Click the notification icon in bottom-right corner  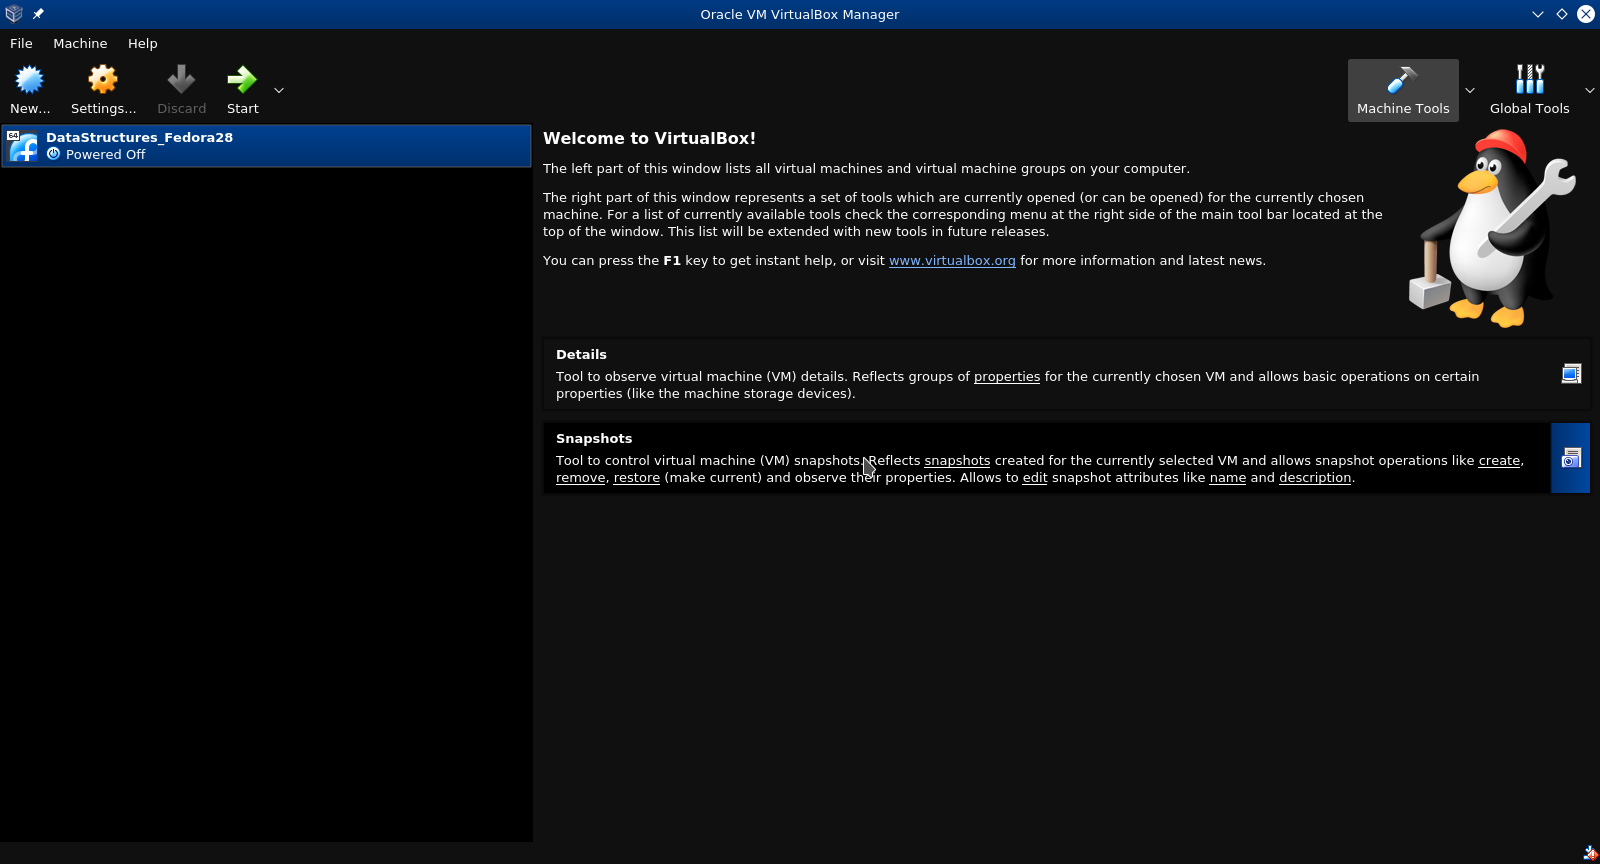1590,853
